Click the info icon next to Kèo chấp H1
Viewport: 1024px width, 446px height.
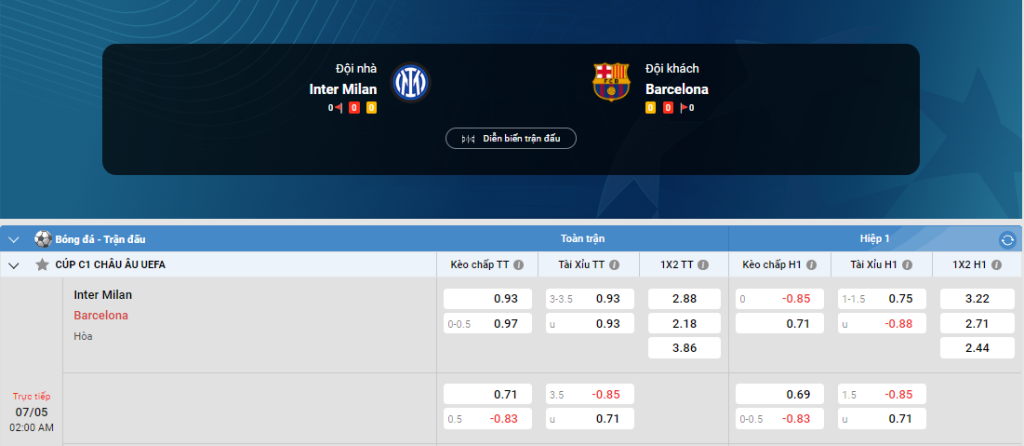coord(811,265)
